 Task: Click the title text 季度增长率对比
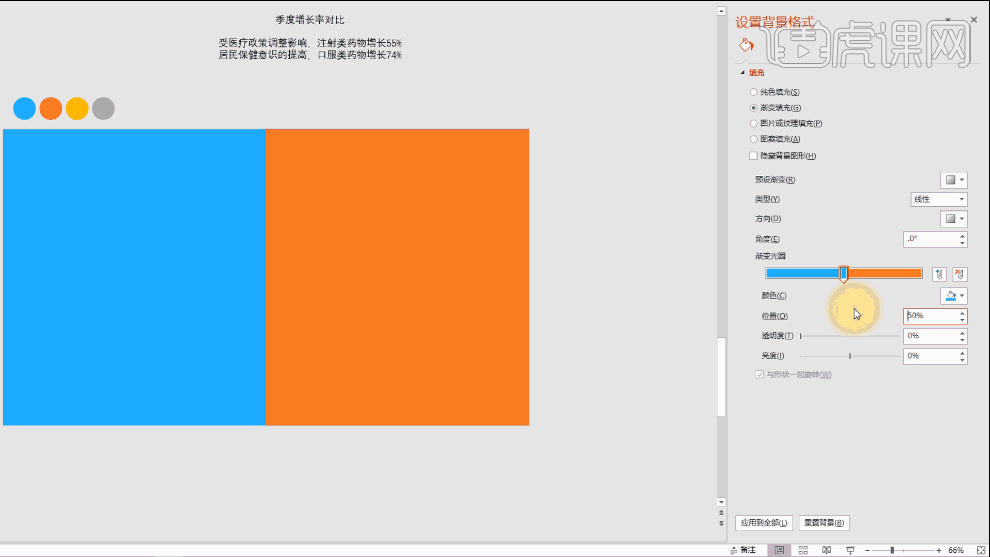pyautogui.click(x=310, y=20)
